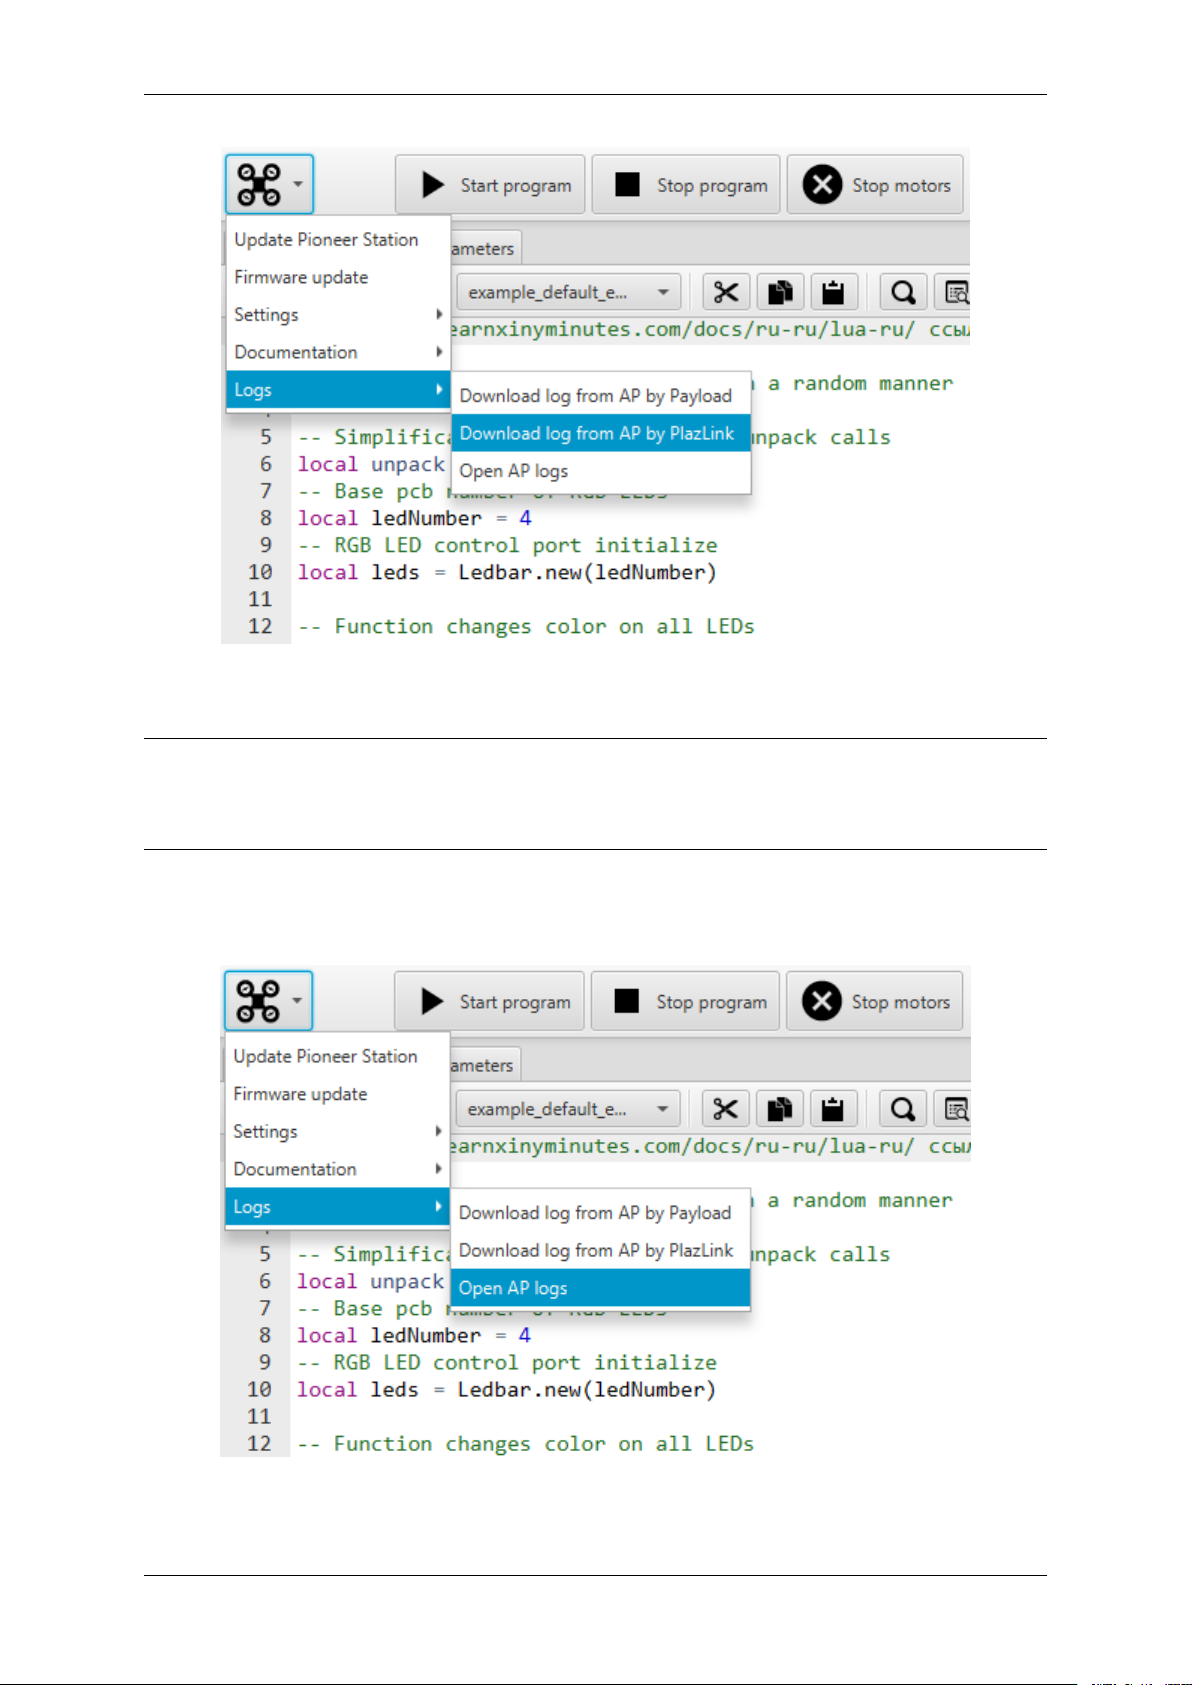
Task: Click the arrow beside the drone icon in upper screenshot
Action: click(298, 184)
